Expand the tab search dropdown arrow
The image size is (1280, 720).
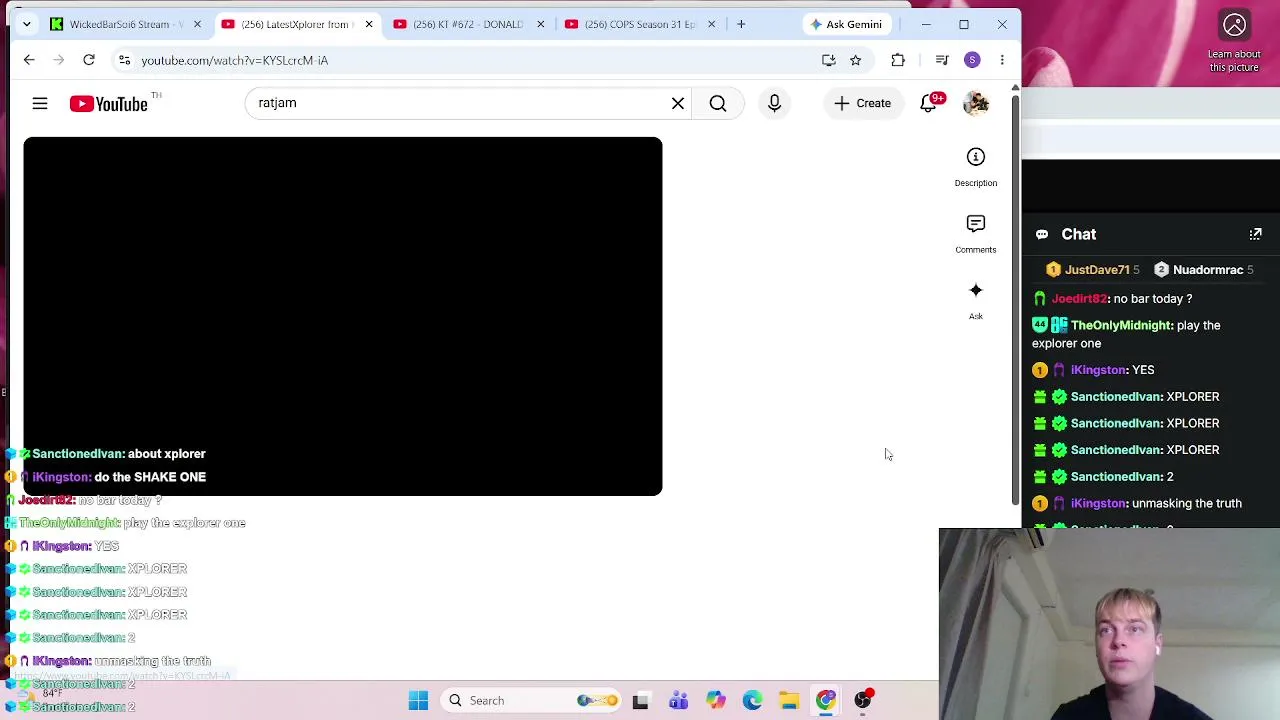pyautogui.click(x=27, y=24)
